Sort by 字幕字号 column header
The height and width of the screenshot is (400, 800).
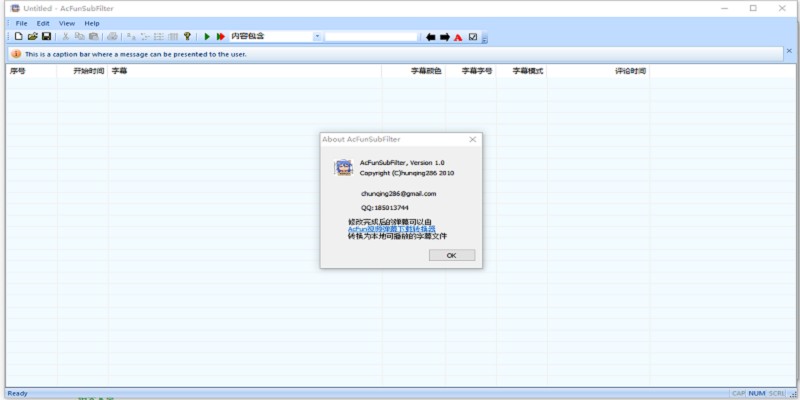click(x=470, y=71)
